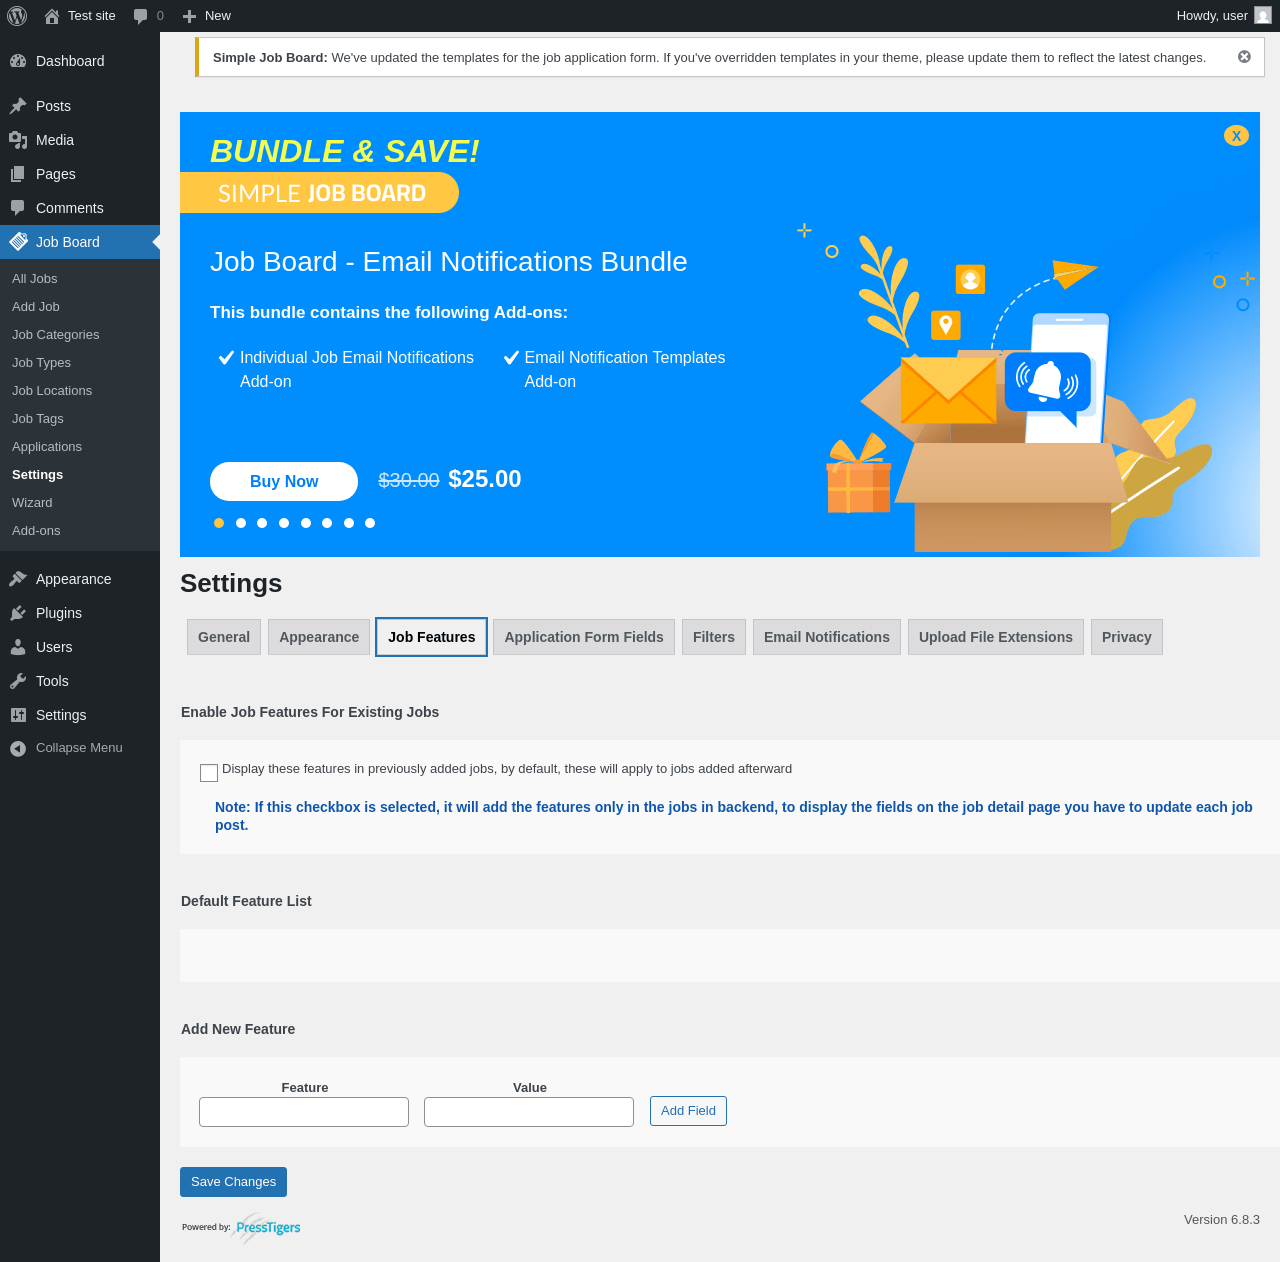Save Changes to job features

(233, 1182)
